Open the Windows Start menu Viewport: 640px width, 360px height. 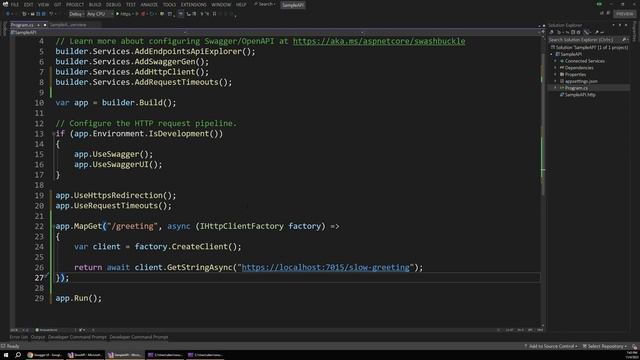point(6,355)
